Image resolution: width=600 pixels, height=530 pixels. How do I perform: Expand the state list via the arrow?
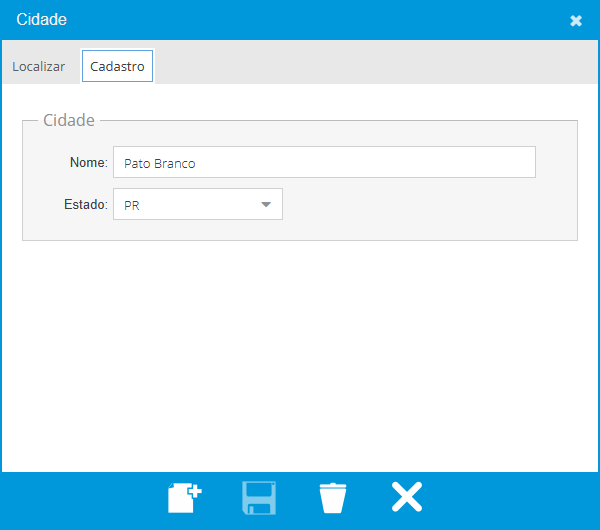[266, 205]
